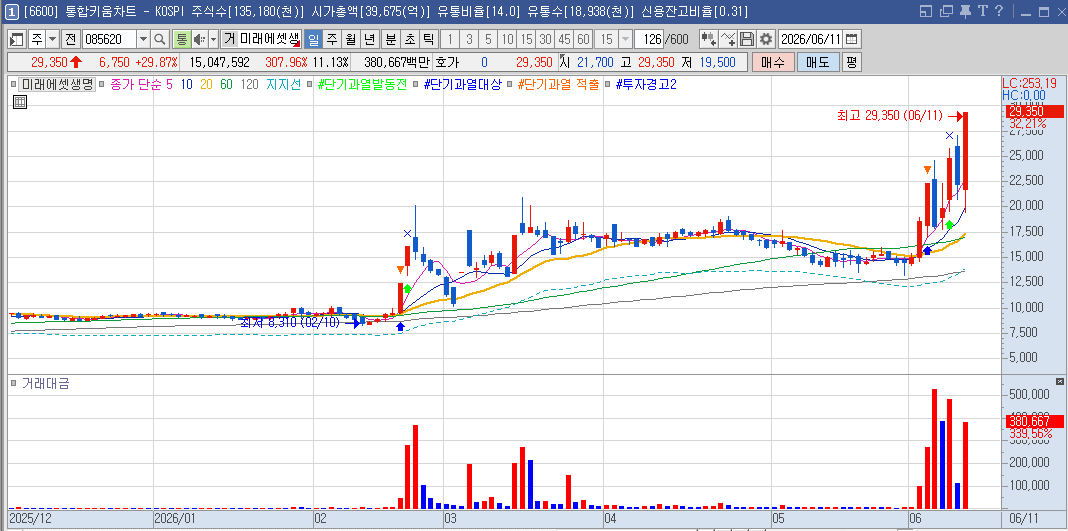Image resolution: width=1068 pixels, height=531 pixels.
Task: Choose the 5 interval button
Action: point(488,39)
